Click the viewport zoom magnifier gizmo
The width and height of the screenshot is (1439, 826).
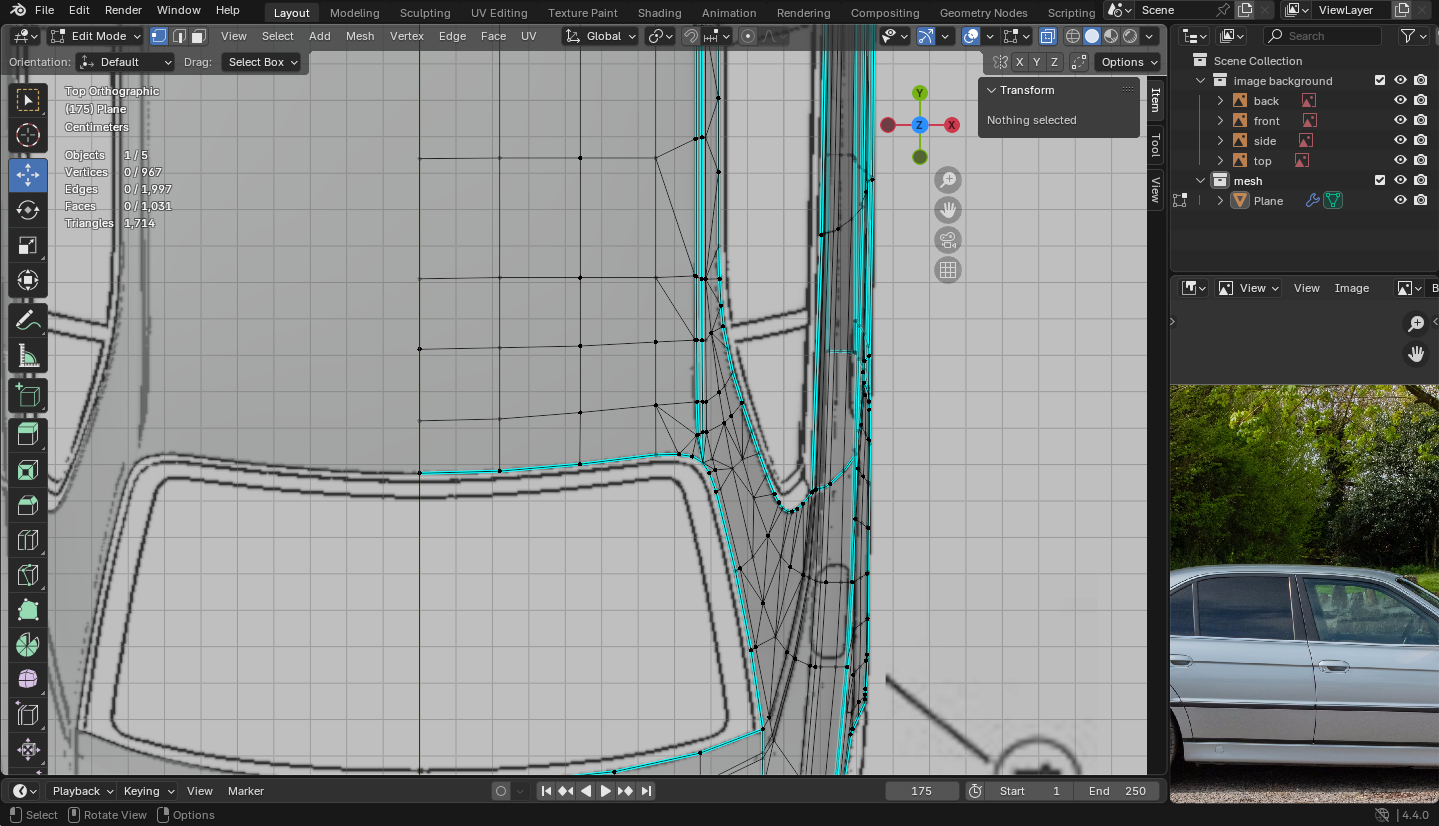(x=948, y=180)
